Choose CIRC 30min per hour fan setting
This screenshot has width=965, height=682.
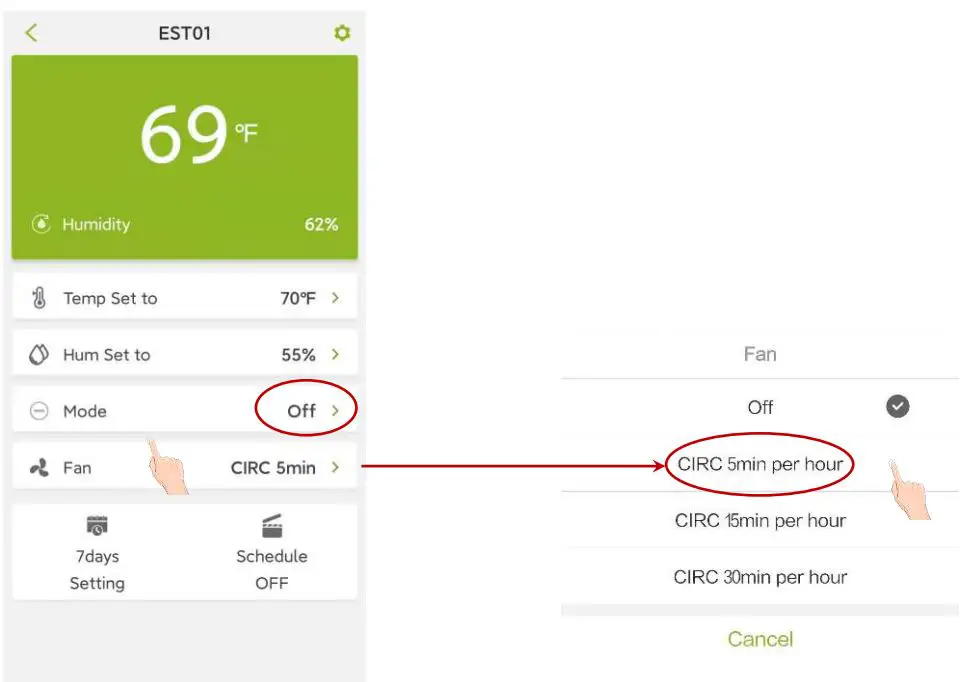(x=761, y=577)
